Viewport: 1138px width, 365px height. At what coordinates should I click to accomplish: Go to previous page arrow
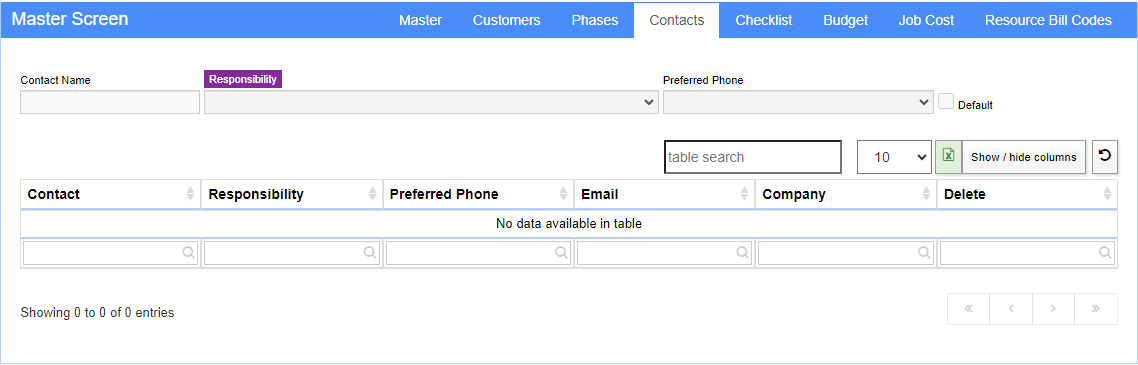pos(1011,308)
